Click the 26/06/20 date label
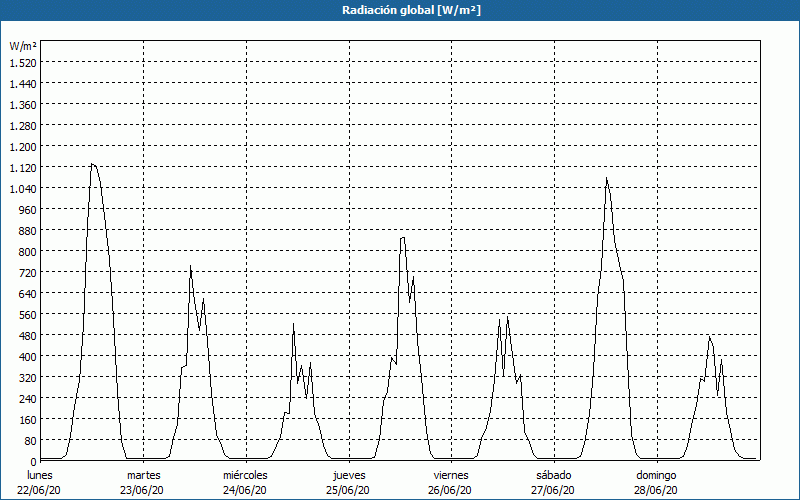 coord(450,490)
